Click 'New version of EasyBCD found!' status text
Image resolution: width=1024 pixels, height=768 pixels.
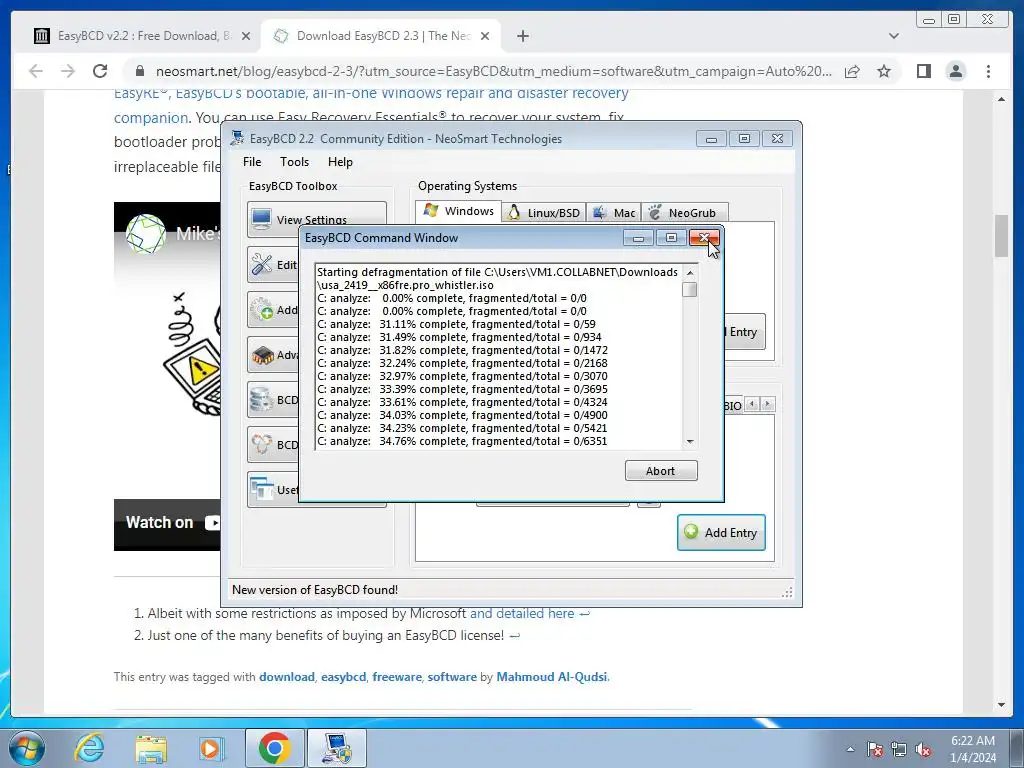point(315,590)
